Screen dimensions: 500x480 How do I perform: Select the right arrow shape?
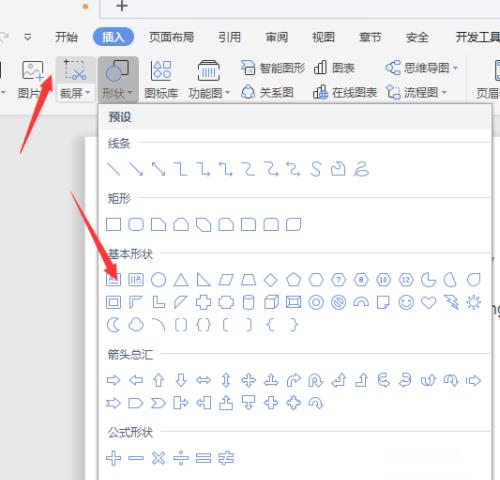click(x=113, y=380)
